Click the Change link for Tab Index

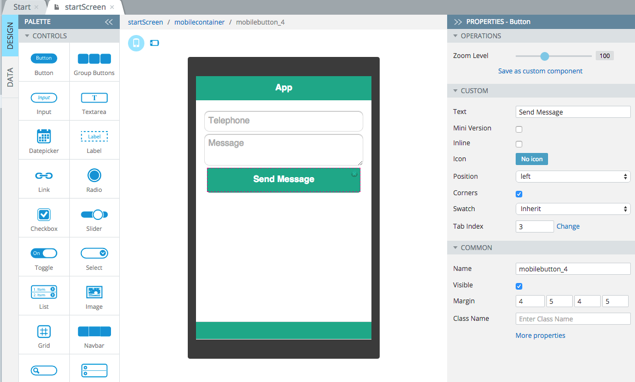click(568, 226)
